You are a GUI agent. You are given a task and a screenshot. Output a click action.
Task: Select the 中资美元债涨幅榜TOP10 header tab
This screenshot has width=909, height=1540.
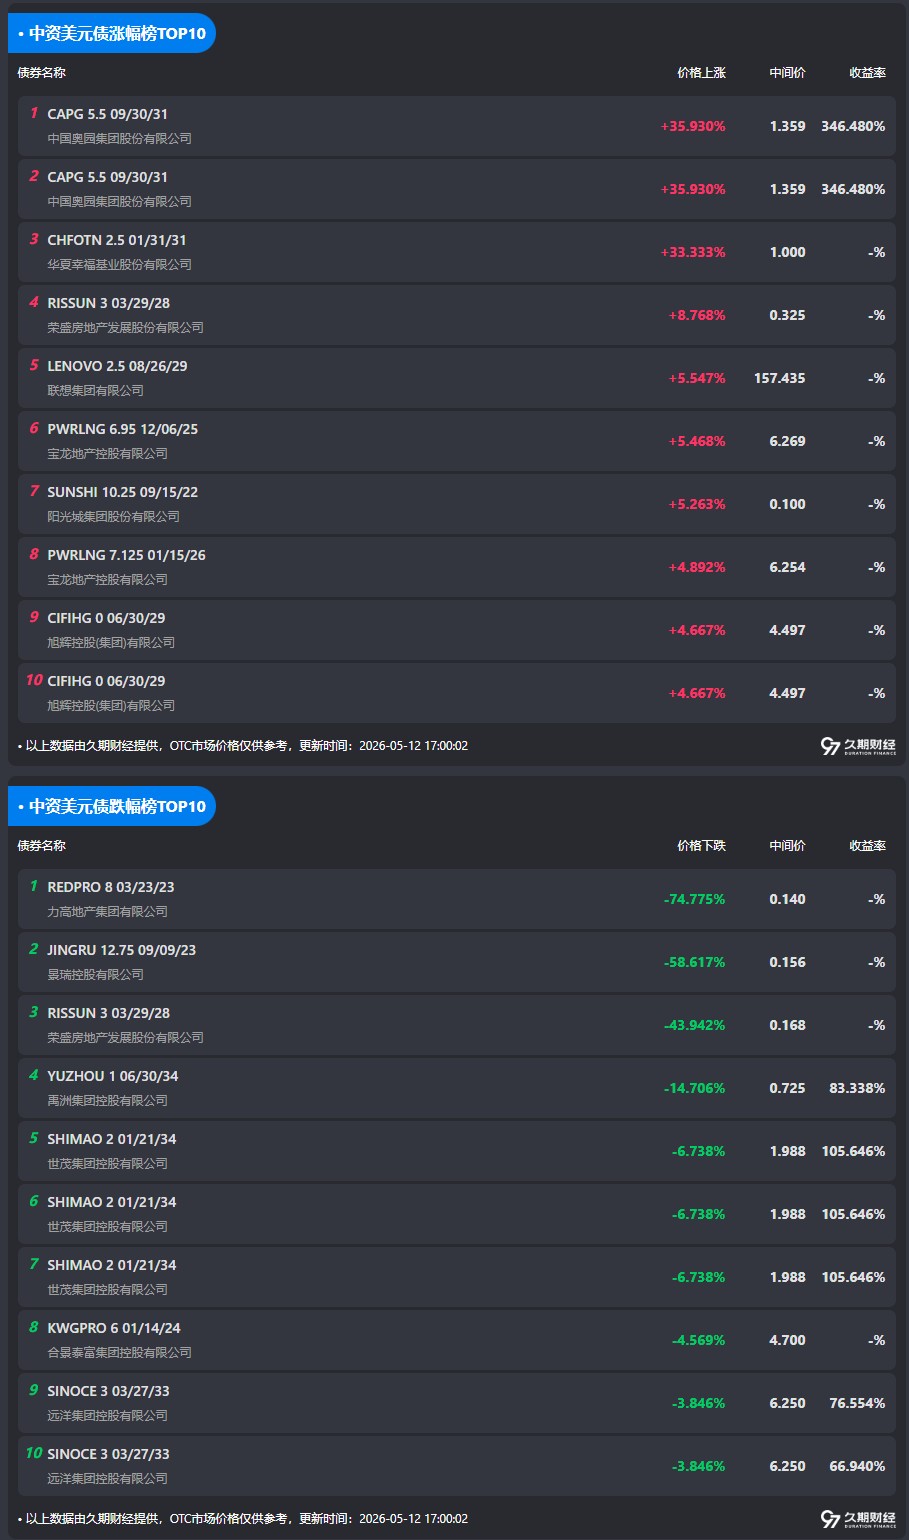[112, 33]
